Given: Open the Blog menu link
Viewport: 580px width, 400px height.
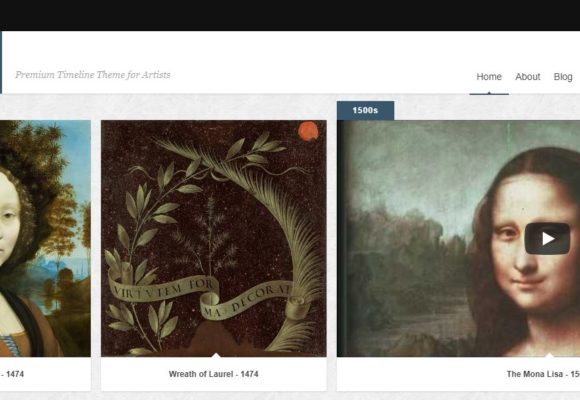Looking at the screenshot, I should pyautogui.click(x=563, y=77).
